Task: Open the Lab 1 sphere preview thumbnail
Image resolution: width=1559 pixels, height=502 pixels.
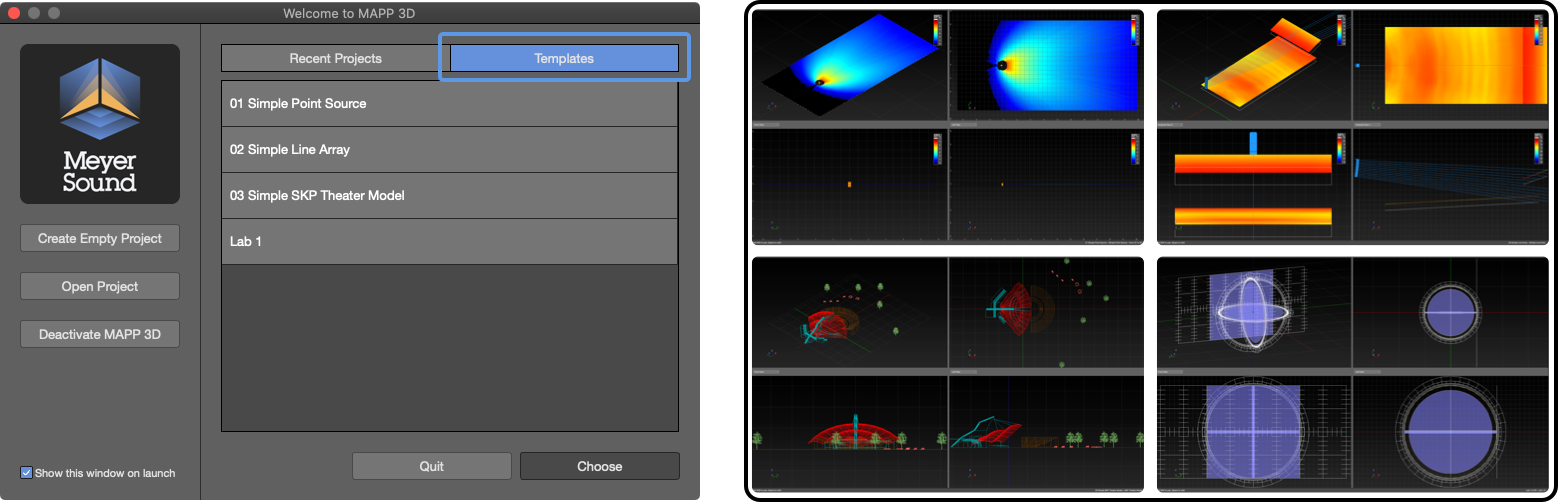Action: (x=1352, y=374)
